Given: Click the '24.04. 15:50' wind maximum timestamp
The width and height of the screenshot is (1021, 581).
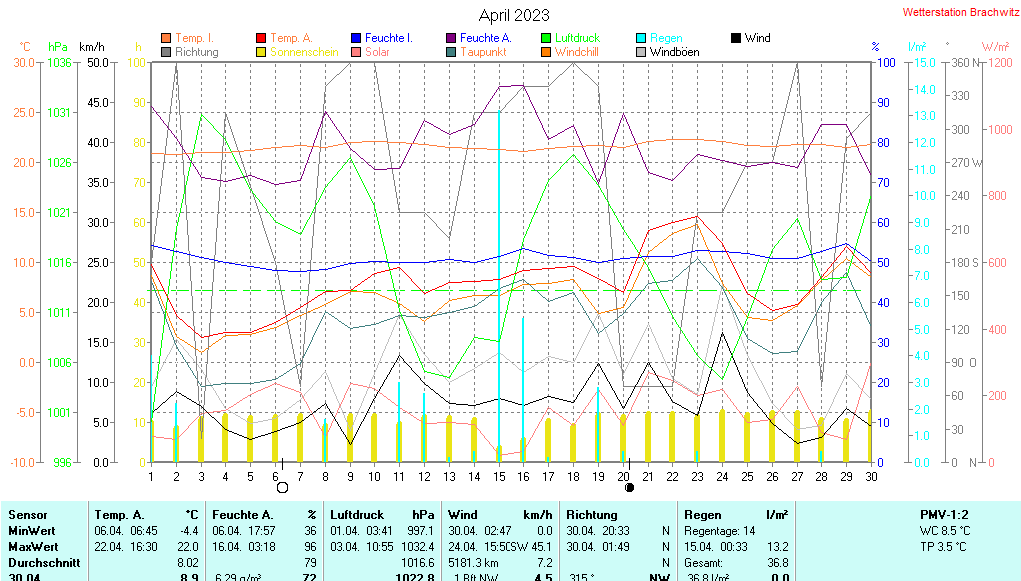Looking at the screenshot, I should pos(479,547).
